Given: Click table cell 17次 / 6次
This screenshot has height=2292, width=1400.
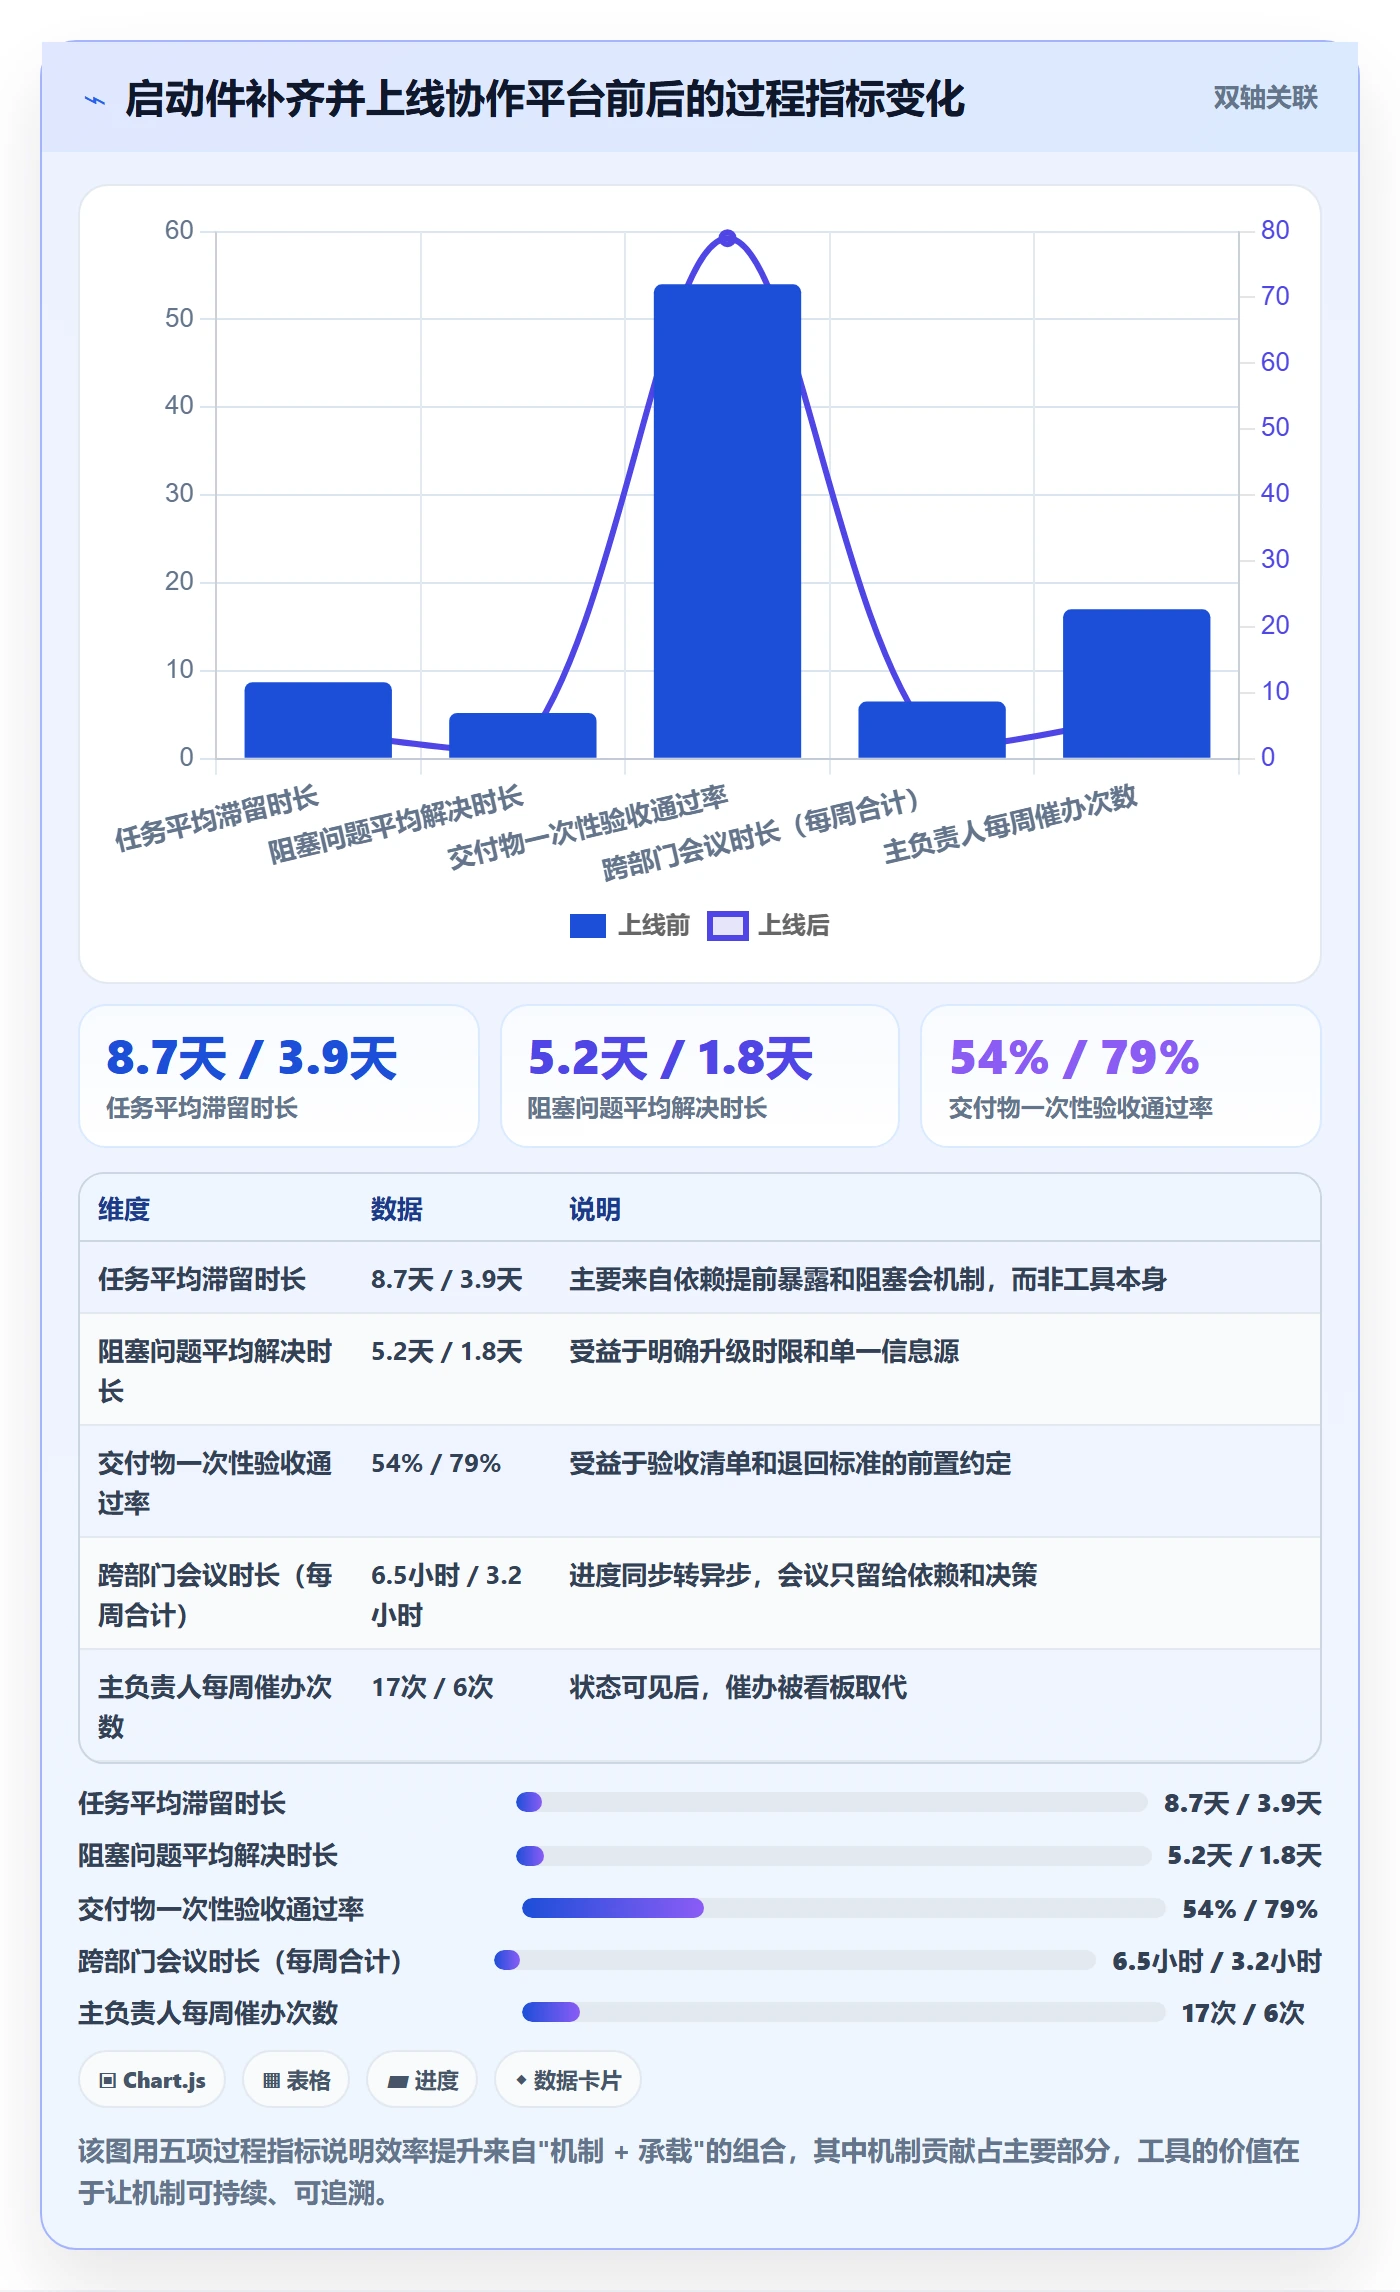Looking at the screenshot, I should pyautogui.click(x=433, y=1687).
